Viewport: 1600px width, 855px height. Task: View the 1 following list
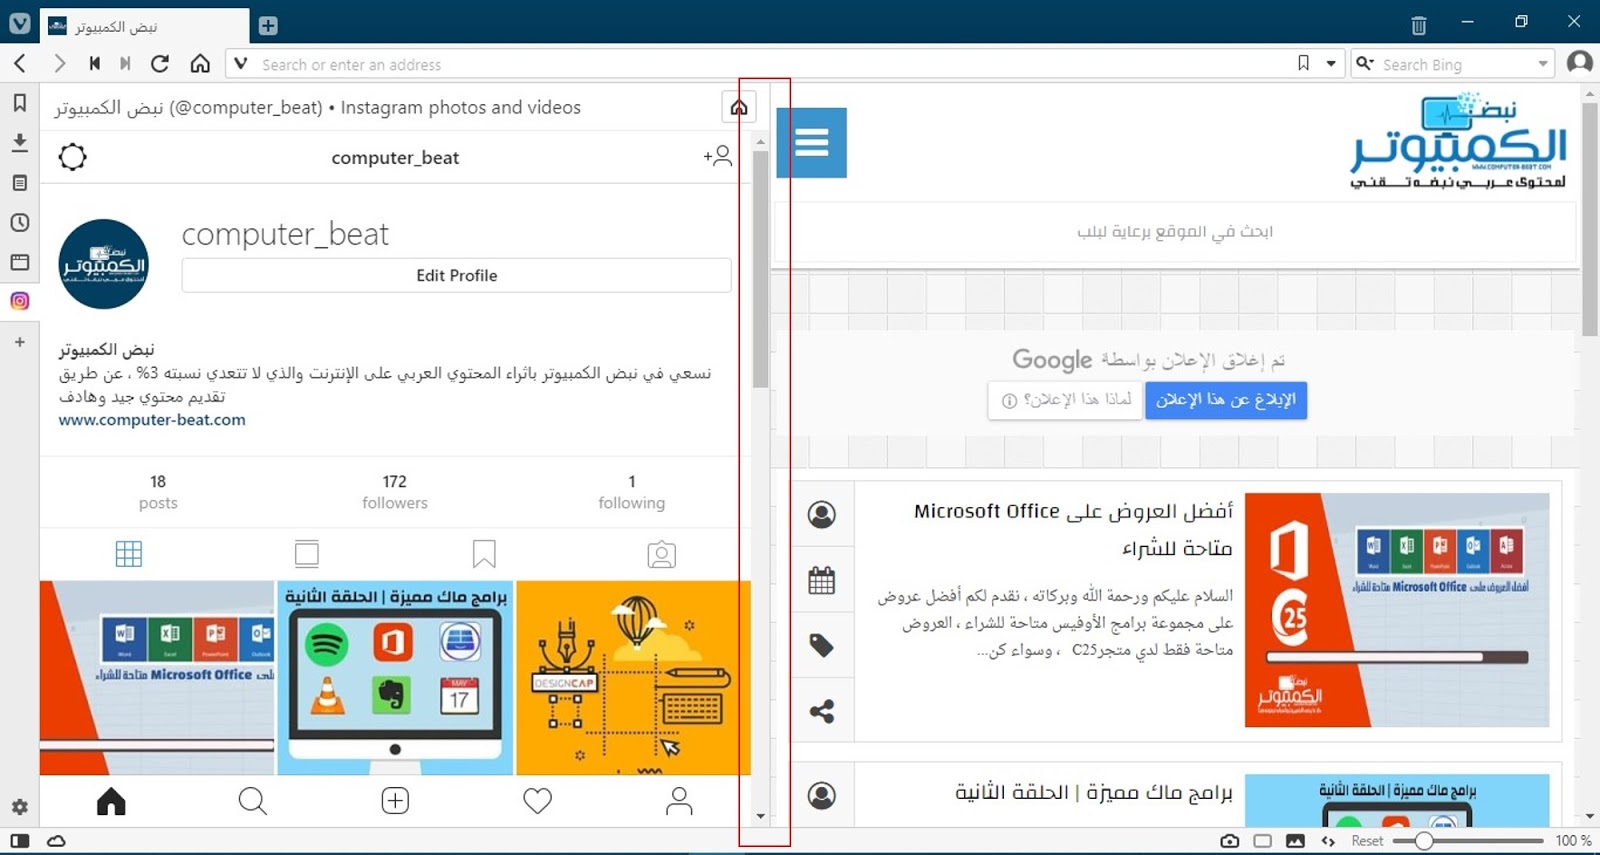tap(631, 492)
